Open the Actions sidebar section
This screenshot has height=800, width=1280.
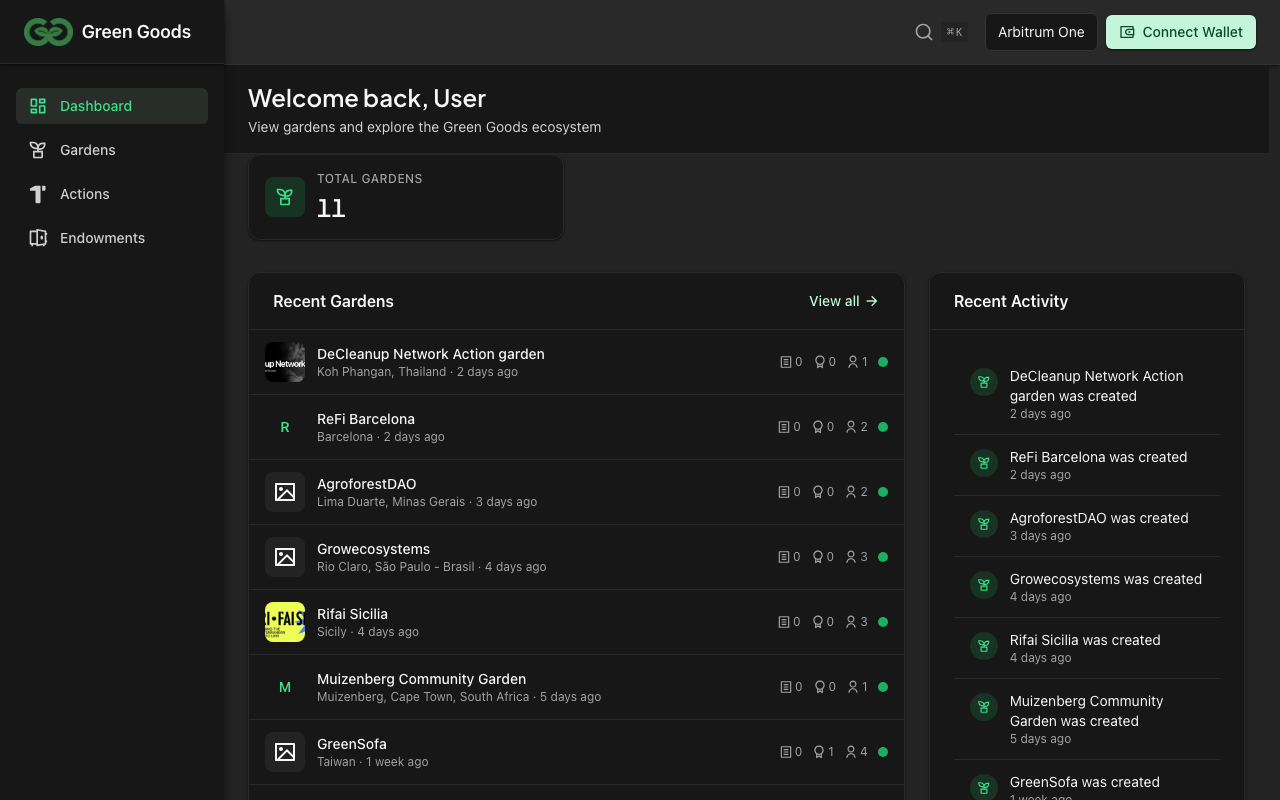click(x=85, y=194)
